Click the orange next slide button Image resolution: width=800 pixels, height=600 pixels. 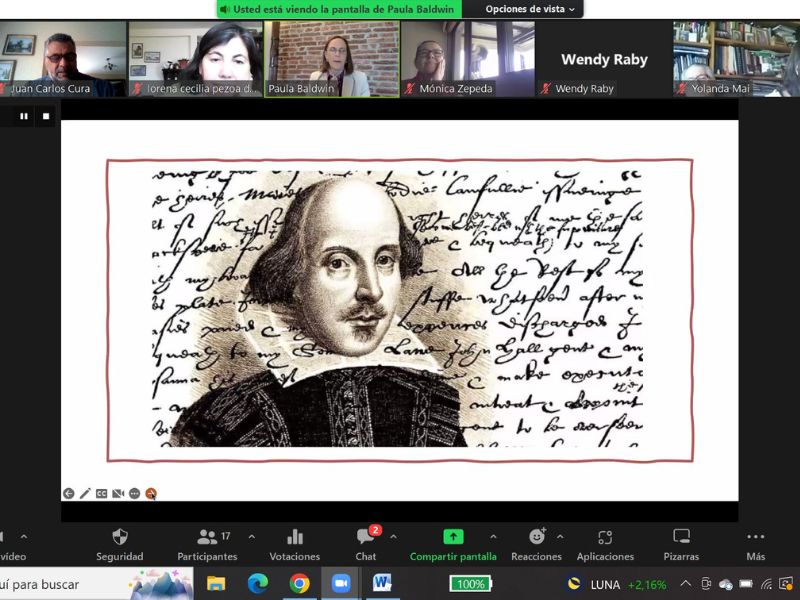coord(151,493)
